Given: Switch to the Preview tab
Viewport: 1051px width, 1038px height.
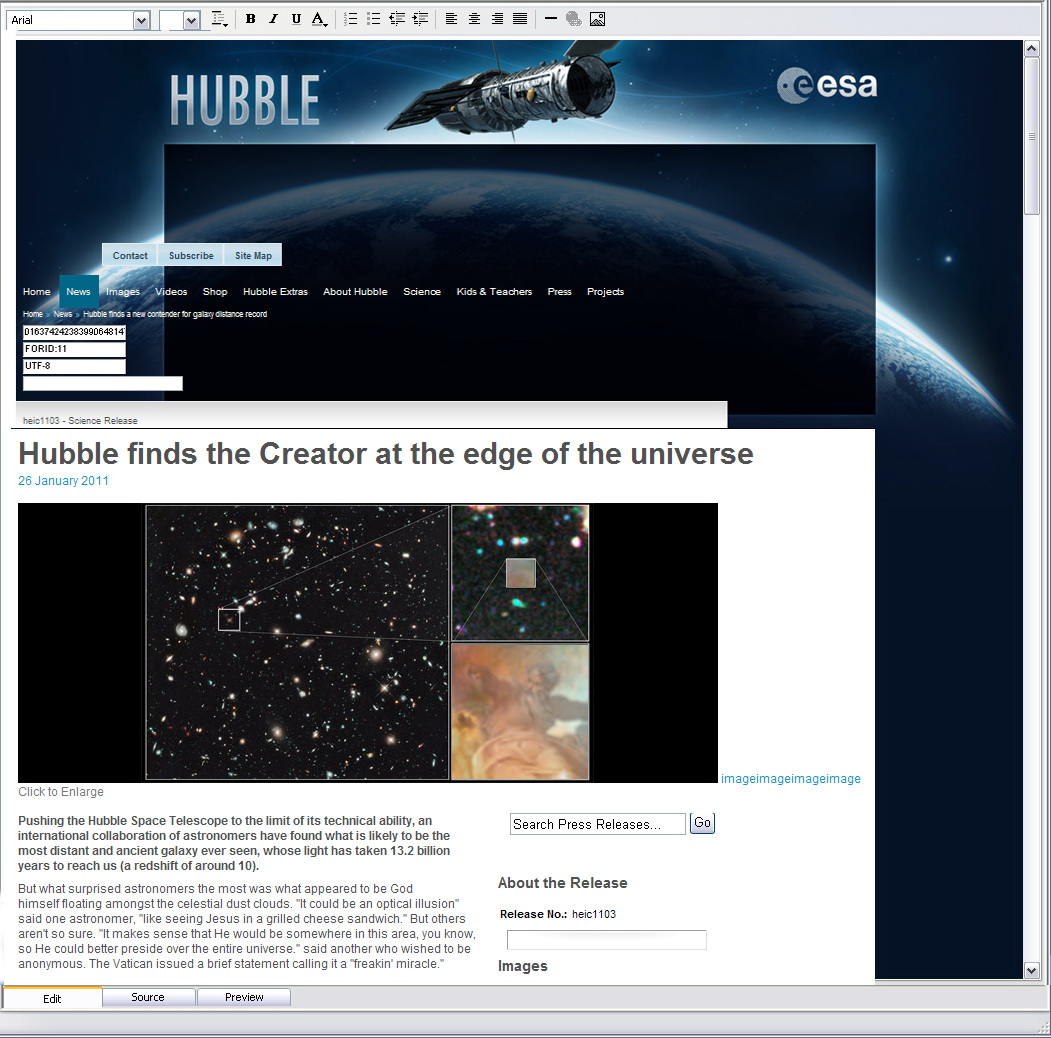Looking at the screenshot, I should pyautogui.click(x=244, y=997).
